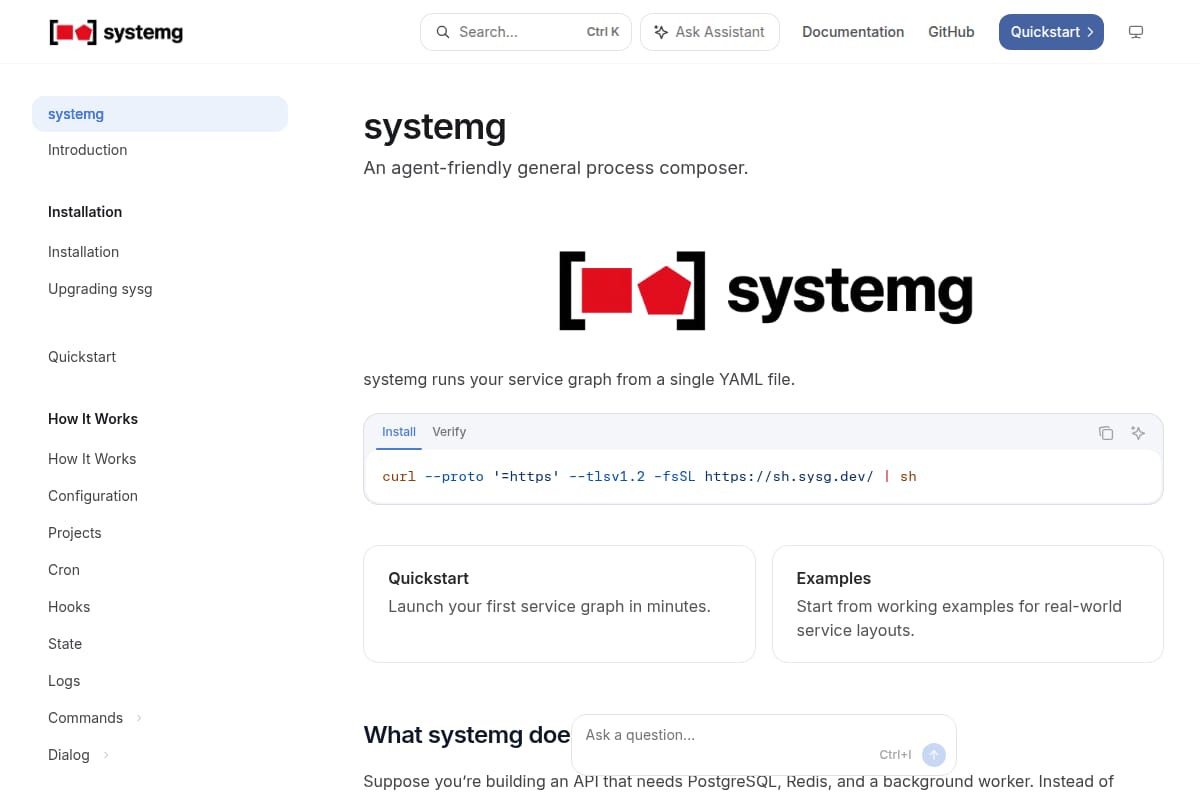Click the systemg logo in the header
The height and width of the screenshot is (800, 1200).
tap(116, 32)
